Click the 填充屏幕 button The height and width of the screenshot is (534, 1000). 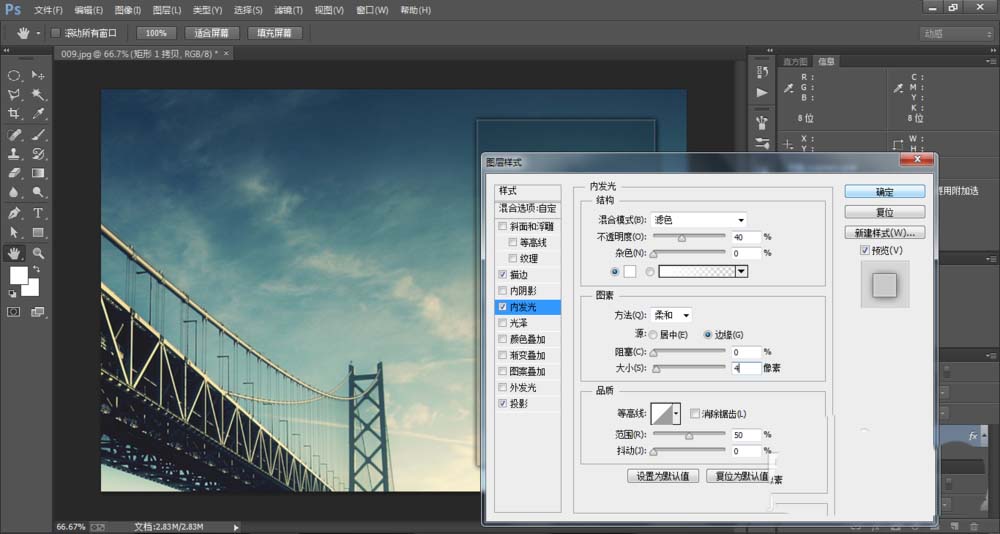[x=275, y=33]
